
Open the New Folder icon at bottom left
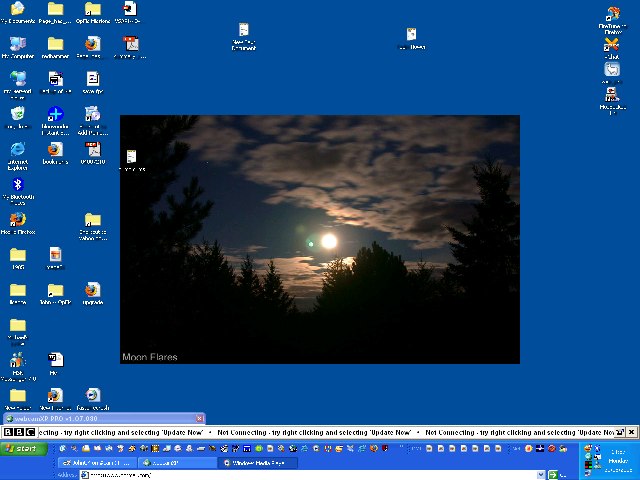(18, 399)
